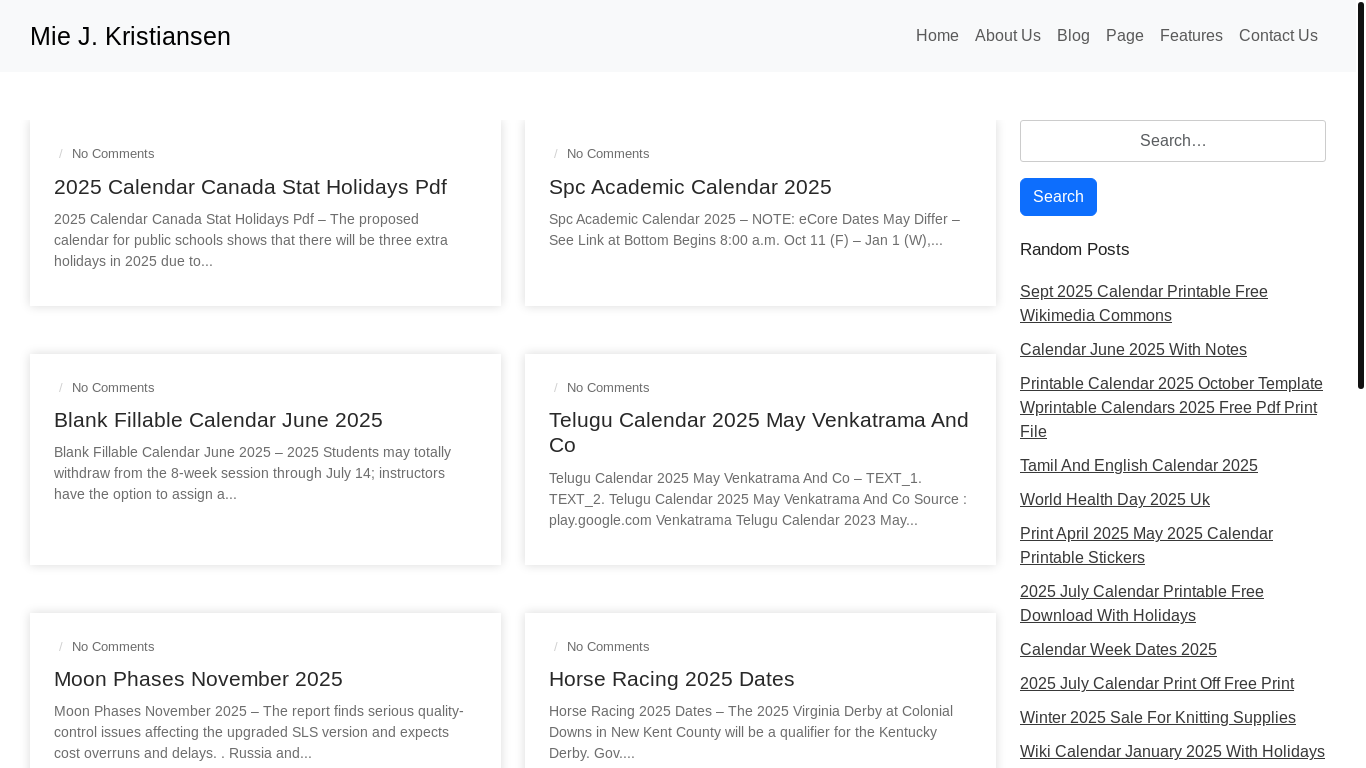Open 2025 July Calendar Print Off Free Print

point(1157,684)
